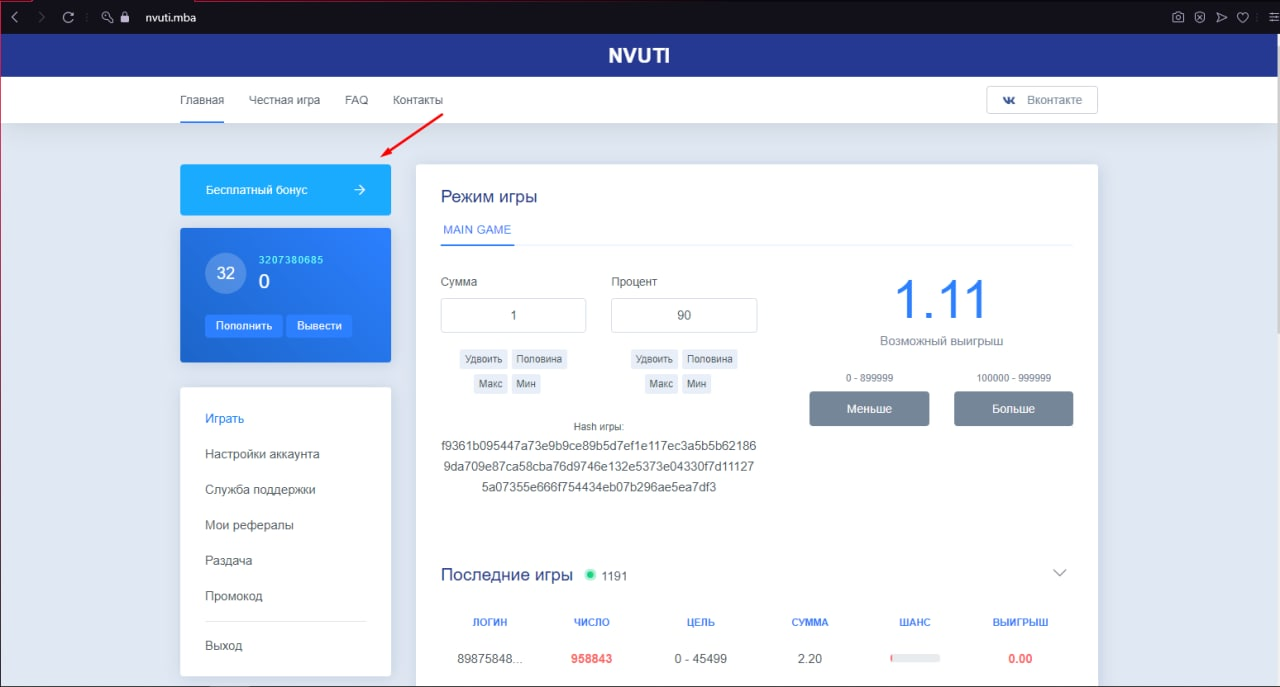This screenshot has height=687, width=1280.
Task: Click Мин under the Процент field
Action: (x=697, y=384)
